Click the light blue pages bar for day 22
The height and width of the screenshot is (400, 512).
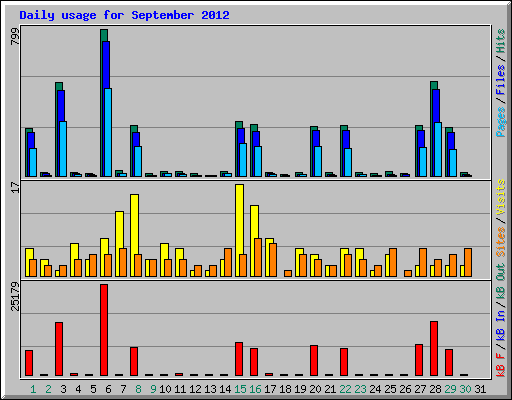coord(348,162)
